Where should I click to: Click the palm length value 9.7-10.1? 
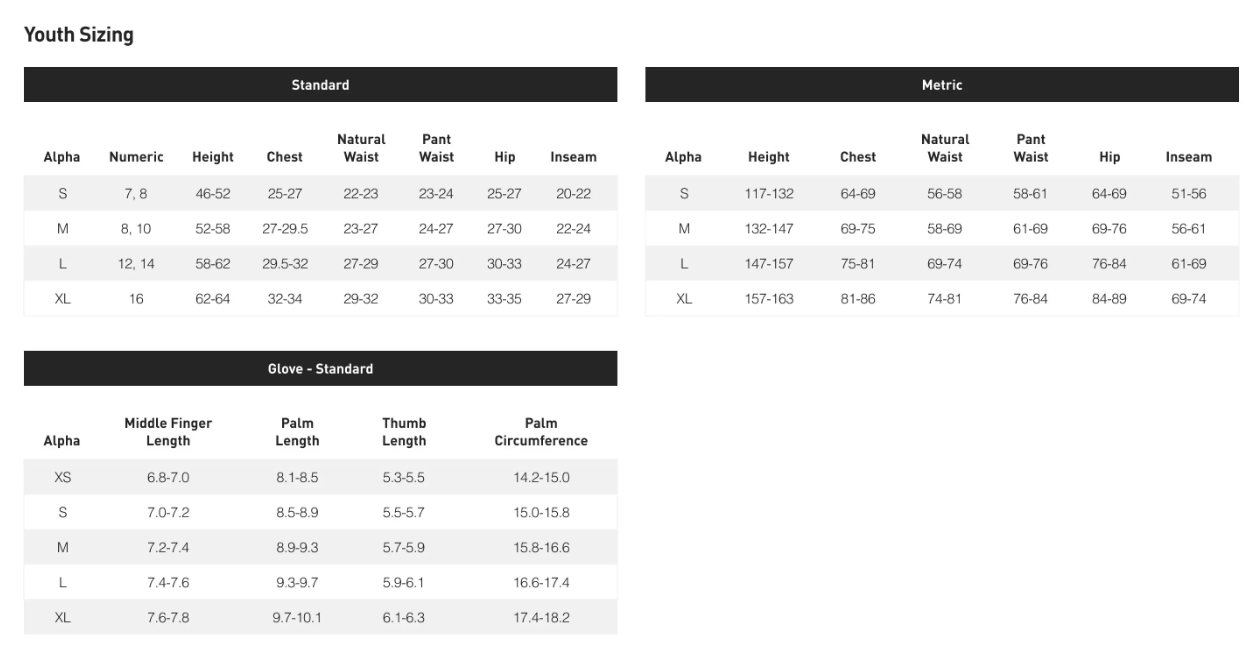[297, 618]
